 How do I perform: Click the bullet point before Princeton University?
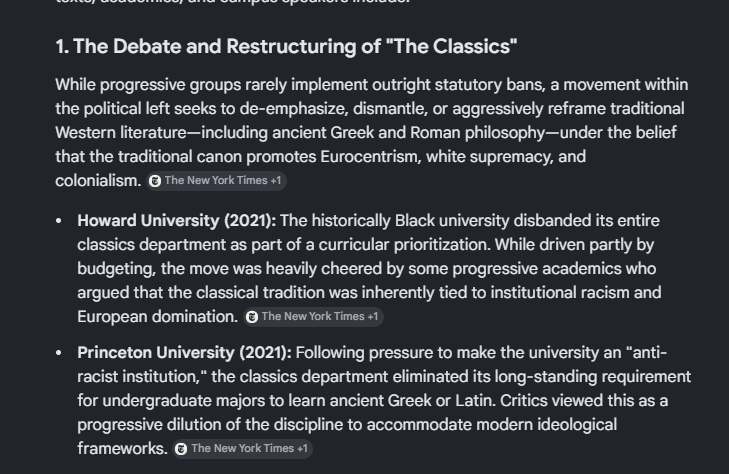pyautogui.click(x=59, y=353)
